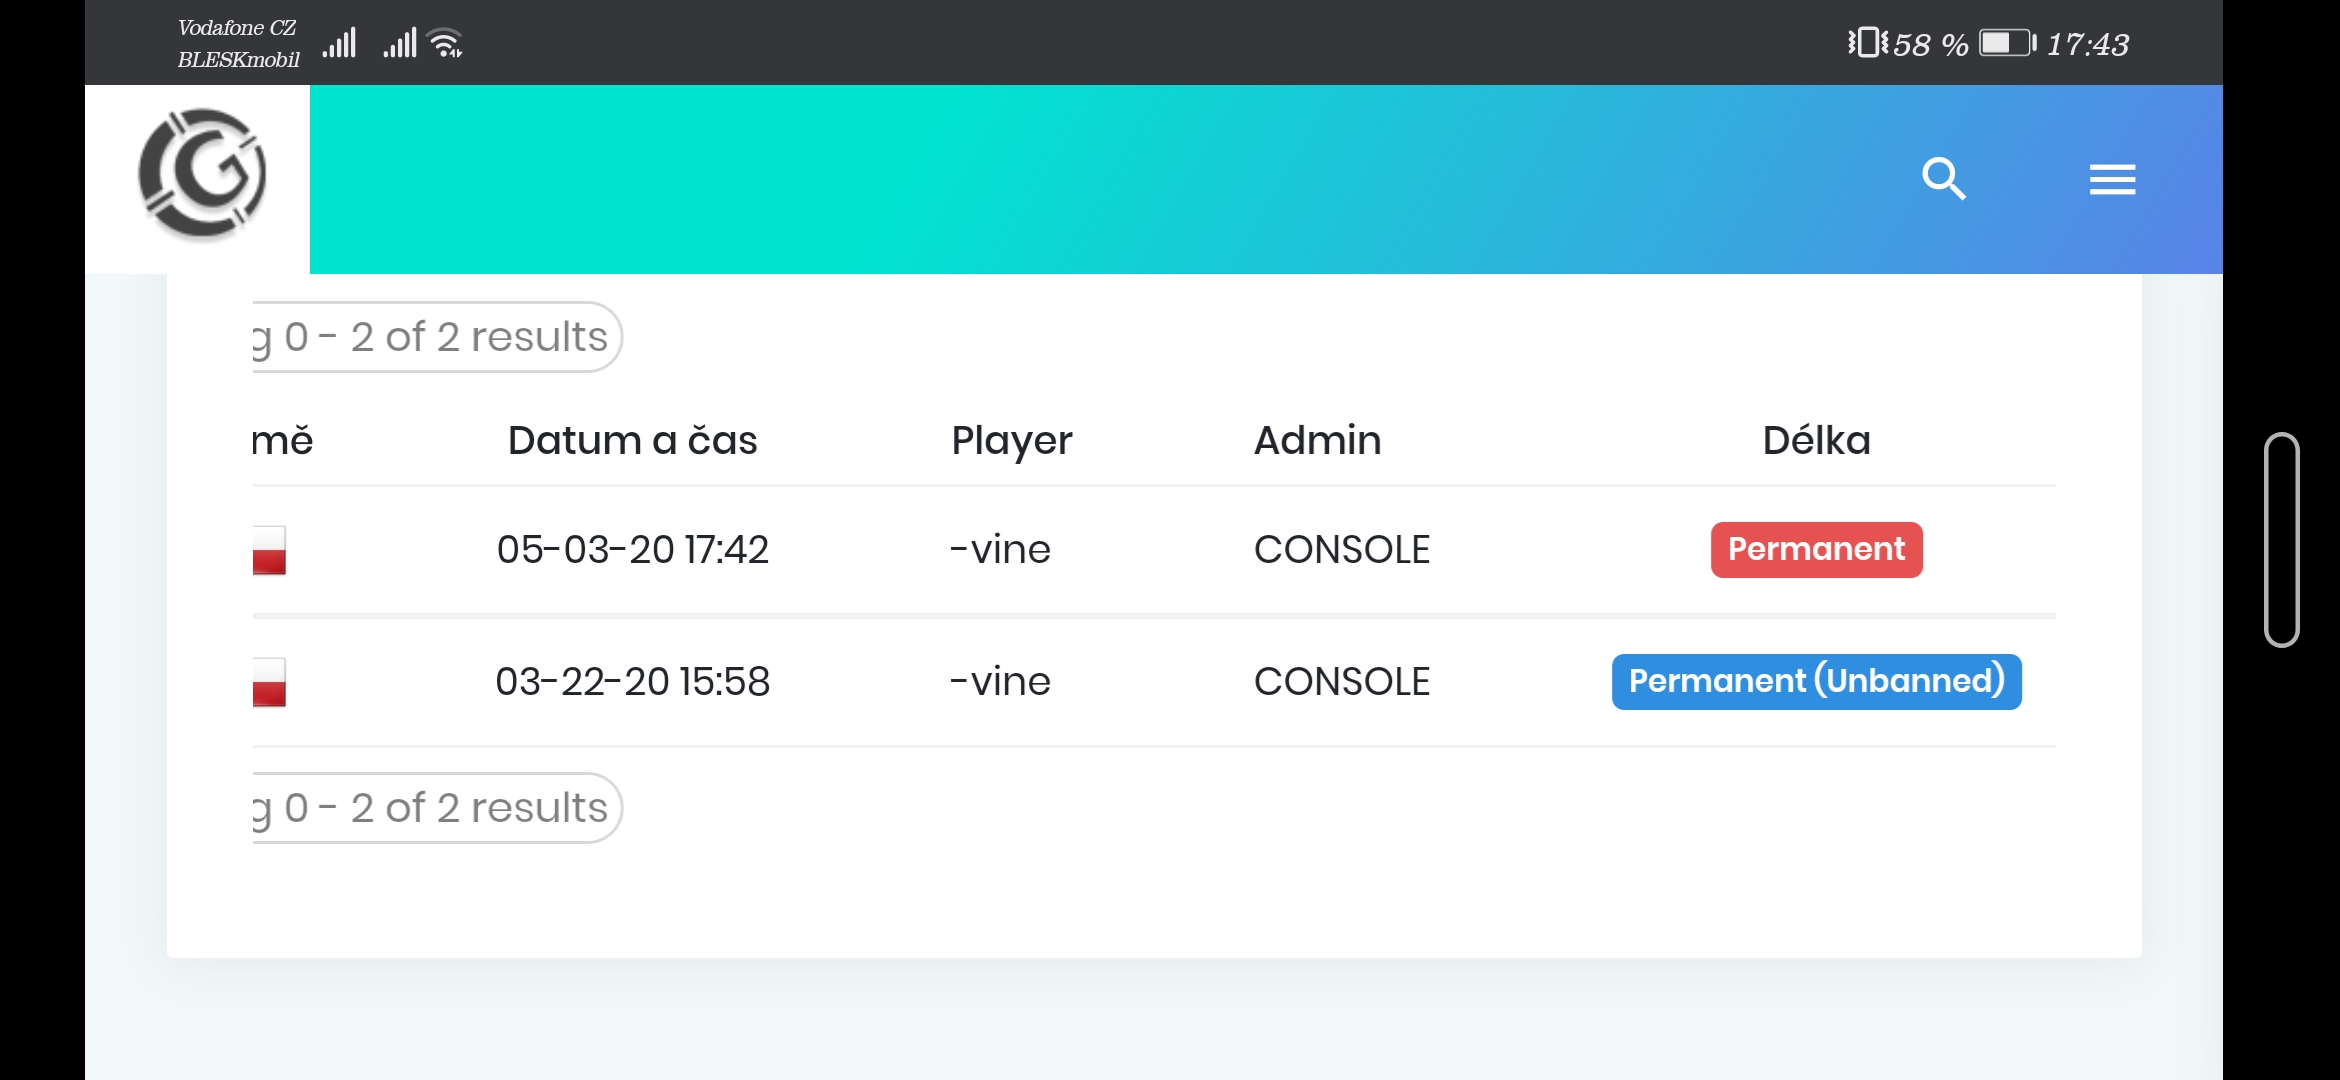Image resolution: width=2340 pixels, height=1080 pixels.
Task: Click the red Permanent badge
Action: 1816,549
